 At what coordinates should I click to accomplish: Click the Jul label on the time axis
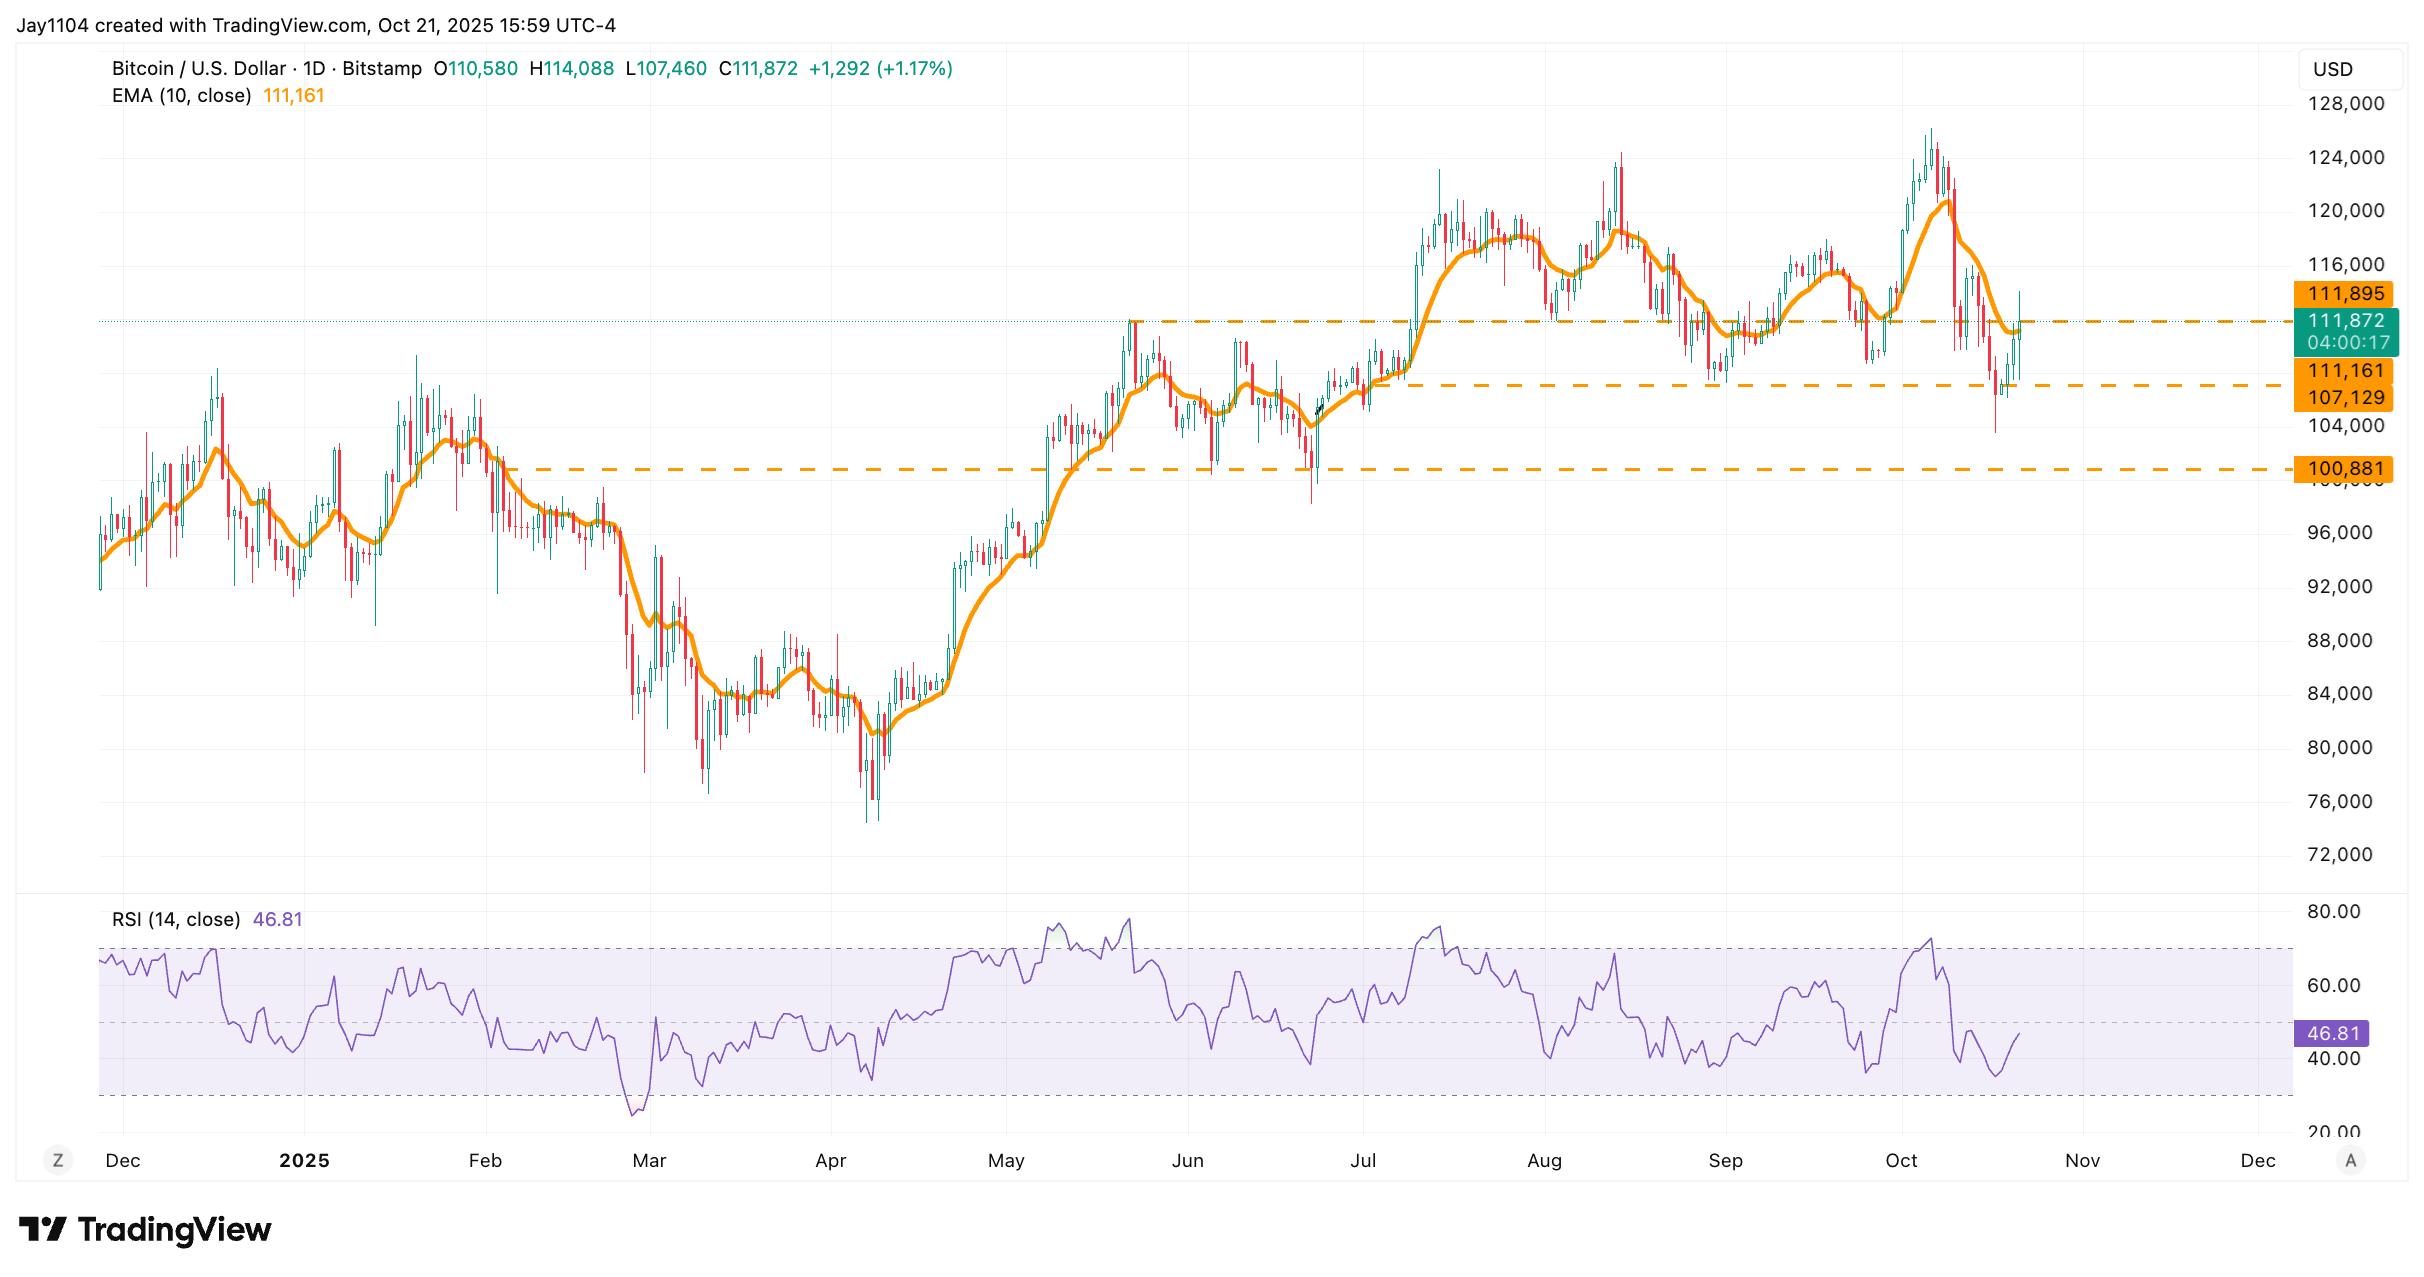pos(1363,1160)
